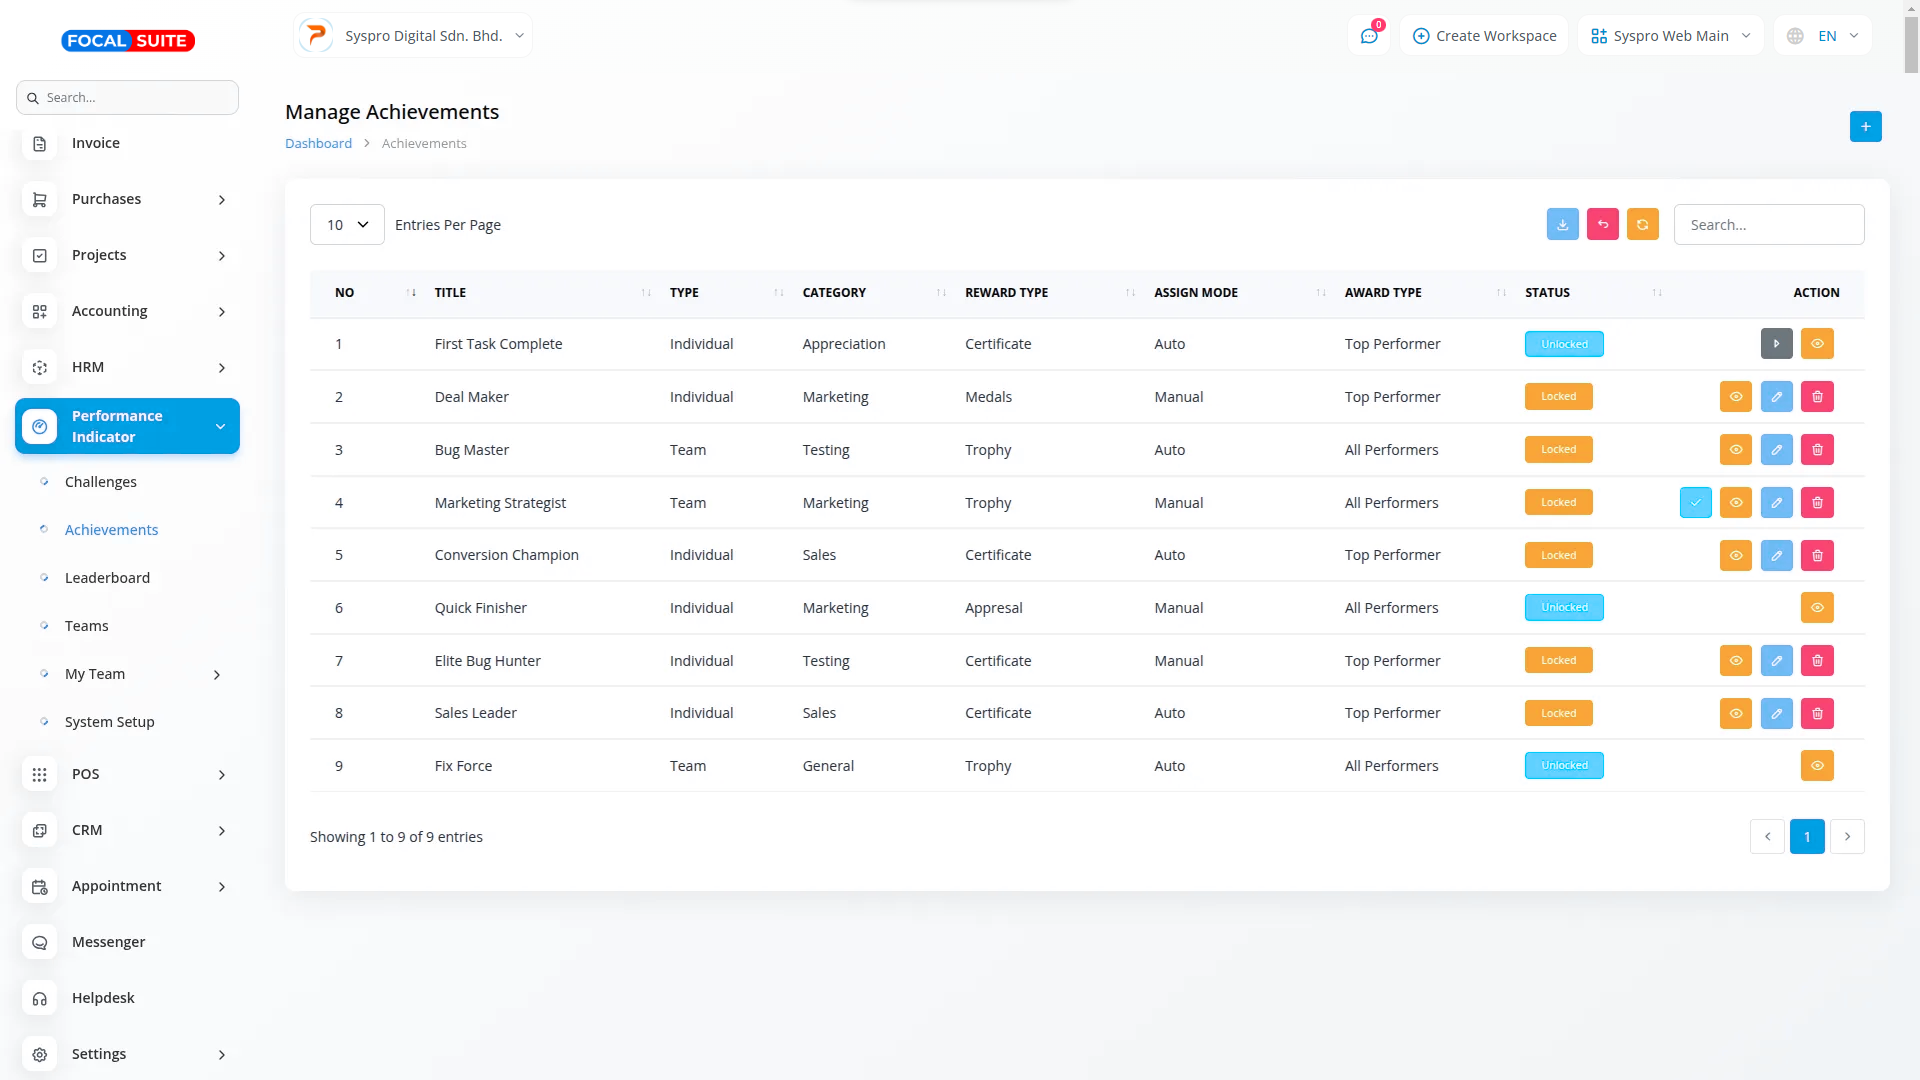Click the download export icon above table
This screenshot has height=1080, width=1920.
click(x=1562, y=224)
